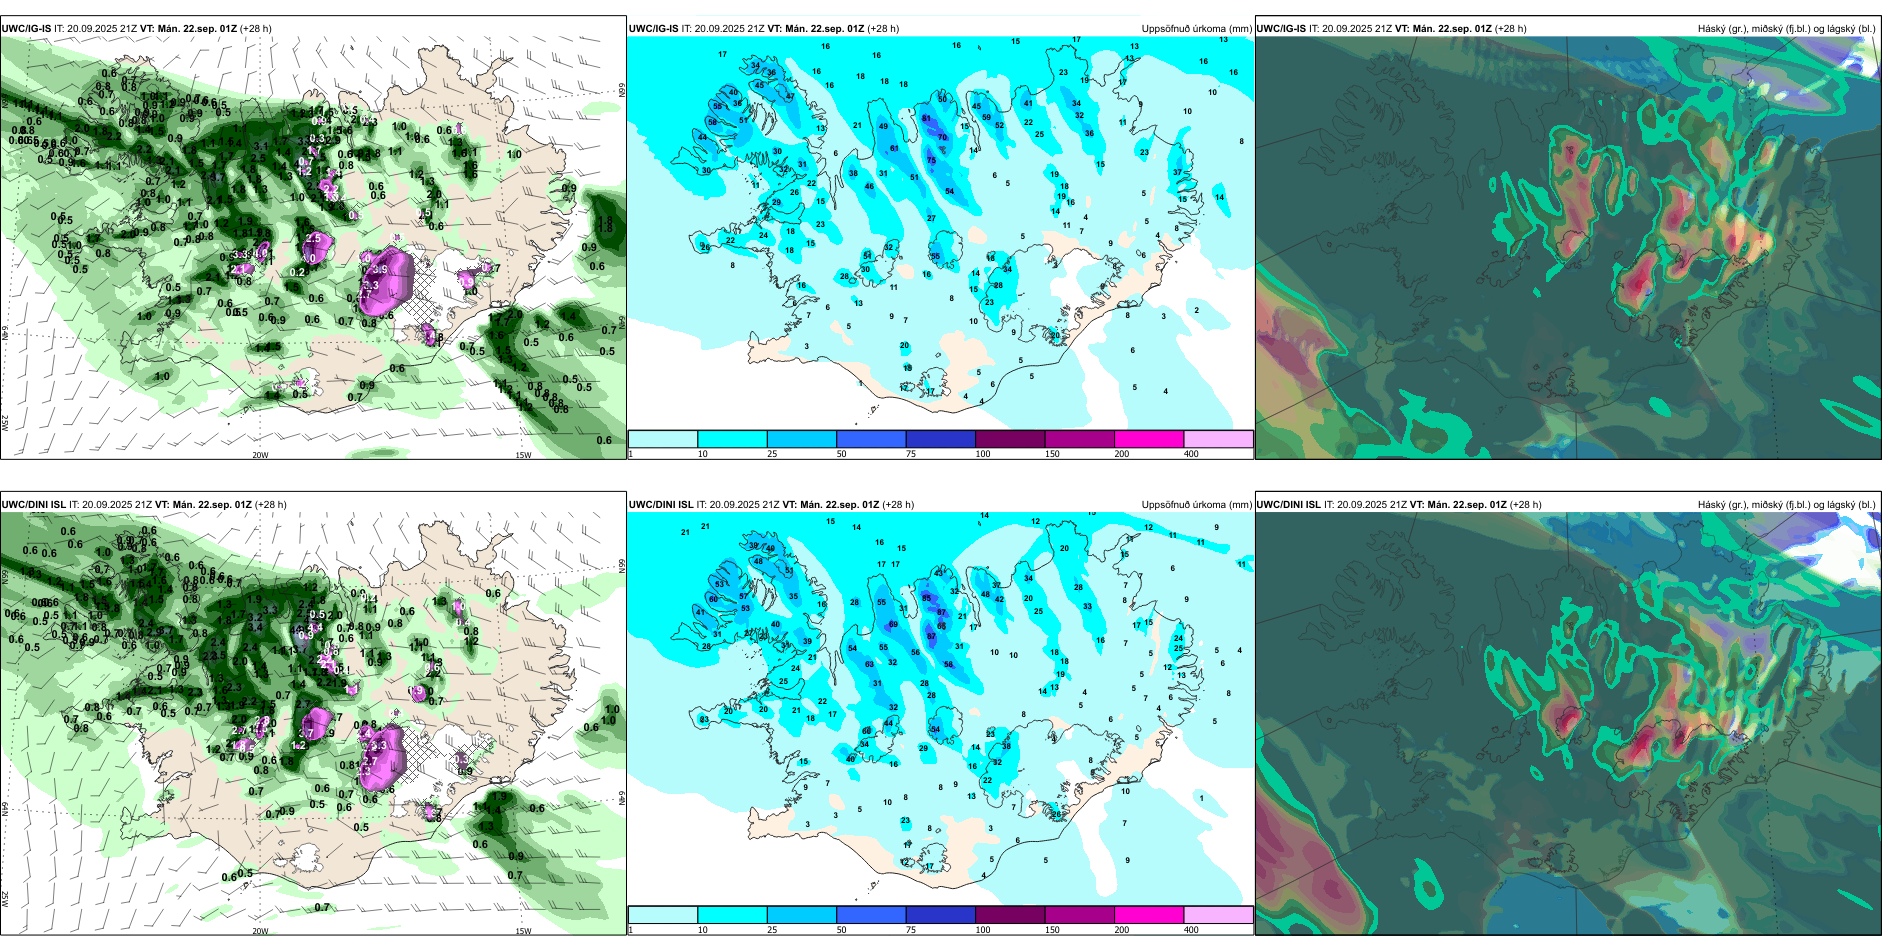Pick the 200–400 mm pink swatch in IG-IS legend
Viewport: 1900px width, 950px height.
pyautogui.click(x=1149, y=439)
